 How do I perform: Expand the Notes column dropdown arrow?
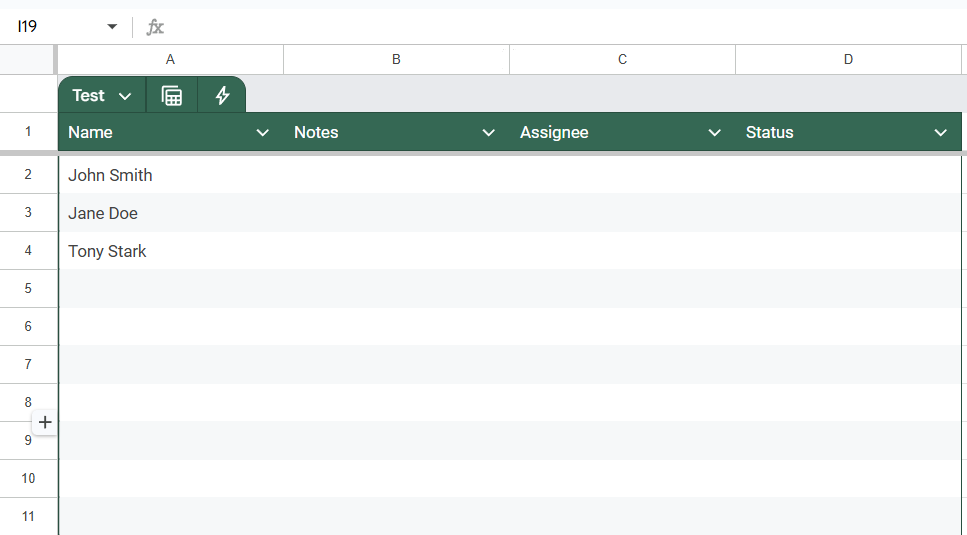tap(488, 133)
